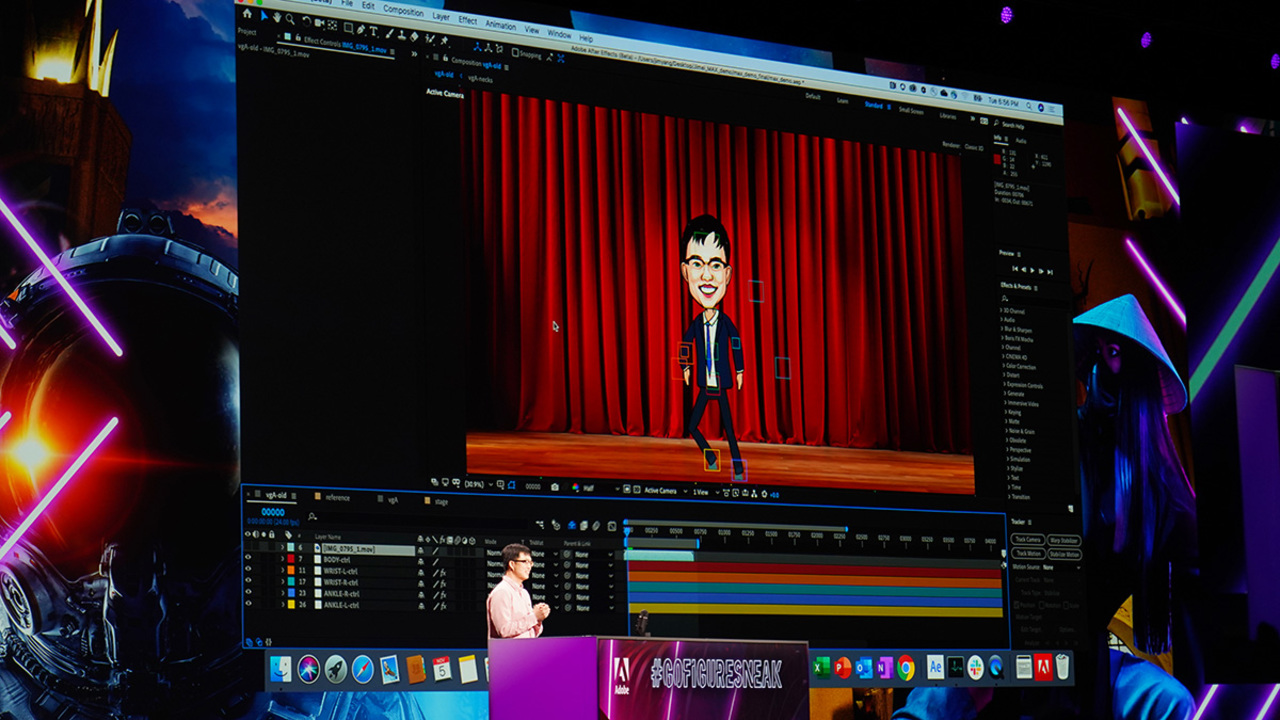The image size is (1280, 720).
Task: Switch to the Standard workspace
Action: pyautogui.click(x=874, y=105)
